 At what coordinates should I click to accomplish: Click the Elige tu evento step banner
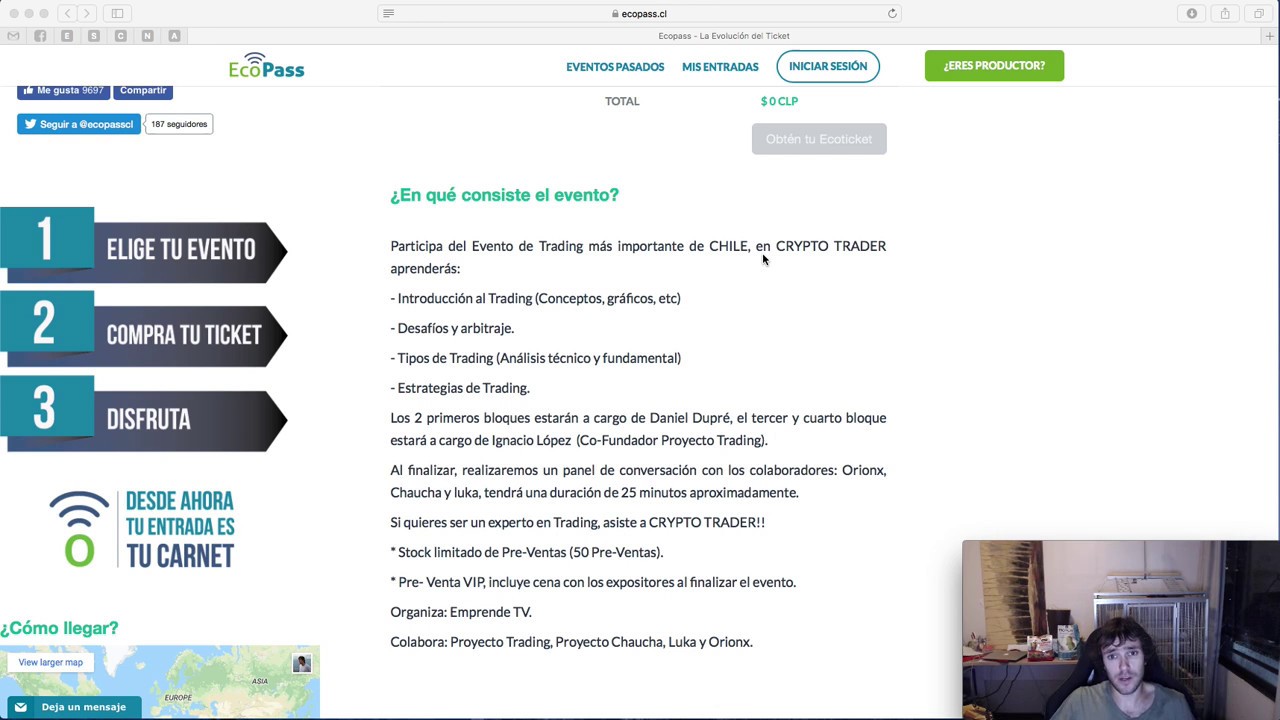[x=144, y=245]
